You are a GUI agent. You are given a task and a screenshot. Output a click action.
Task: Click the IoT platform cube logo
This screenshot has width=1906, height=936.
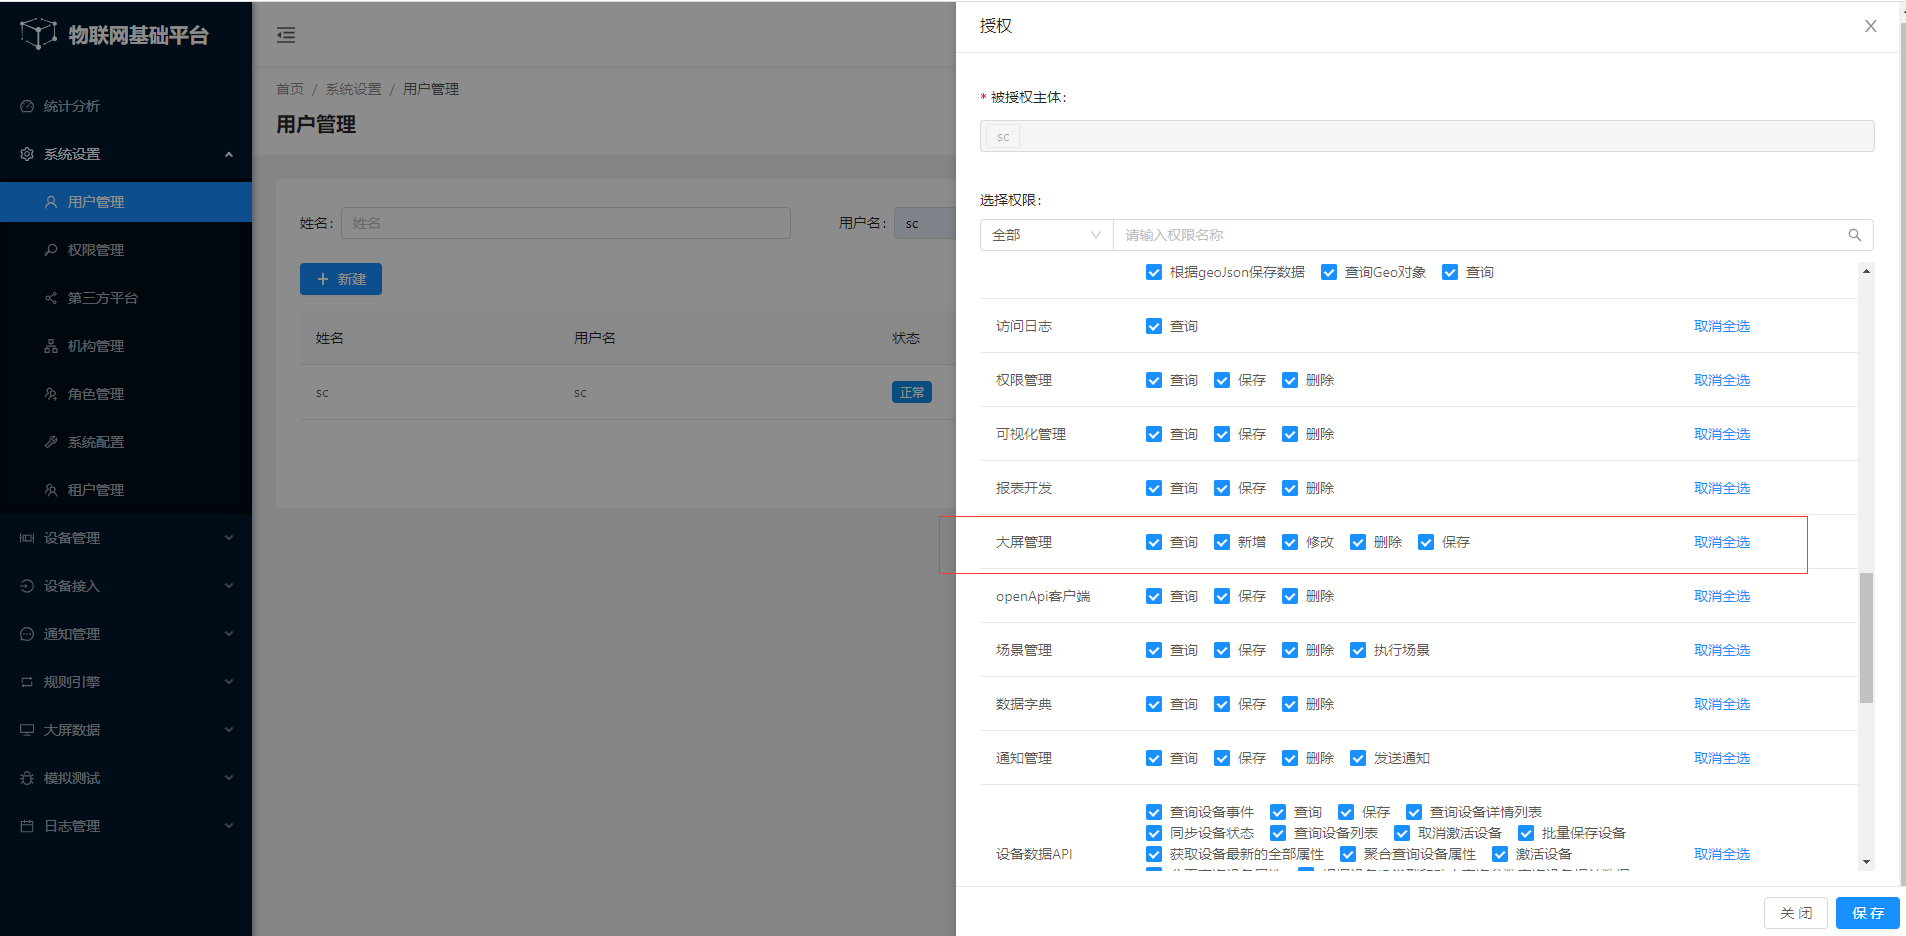point(38,34)
